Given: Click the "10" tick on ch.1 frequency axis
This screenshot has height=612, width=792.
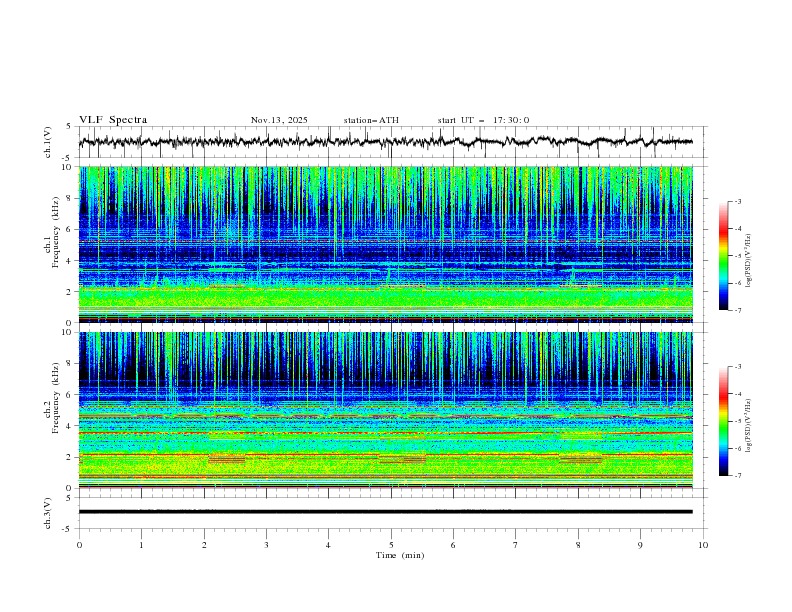Looking at the screenshot, I should point(68,167).
